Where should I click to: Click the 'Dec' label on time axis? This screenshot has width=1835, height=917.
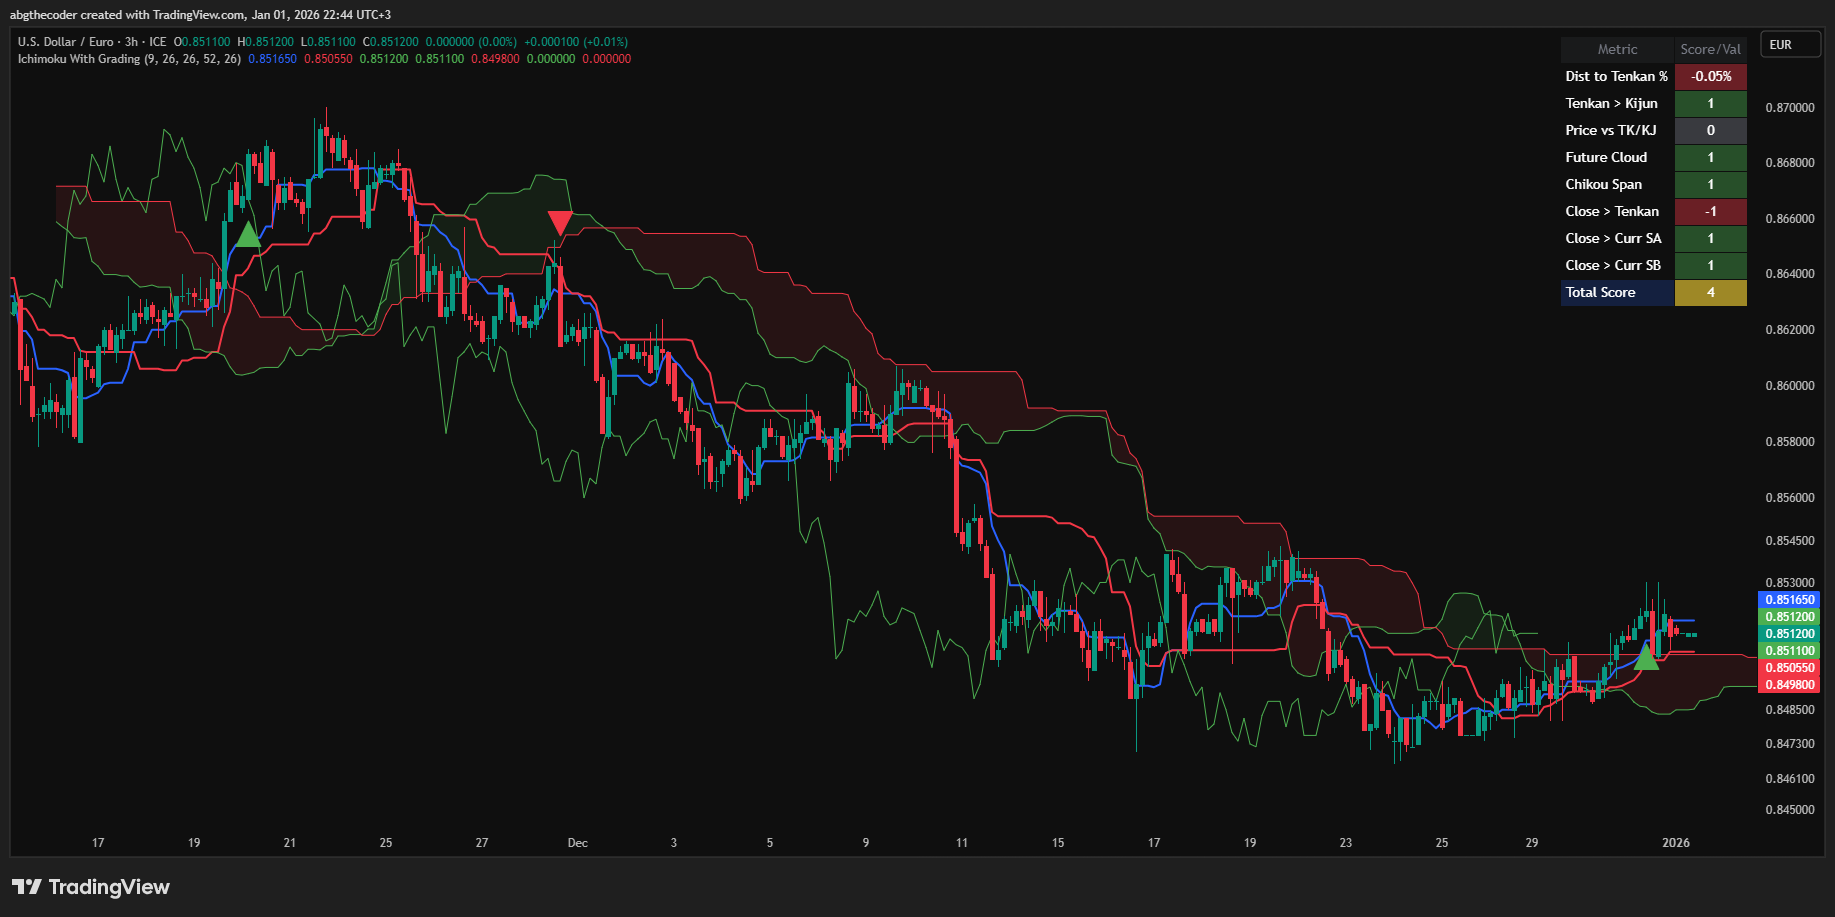click(x=578, y=843)
